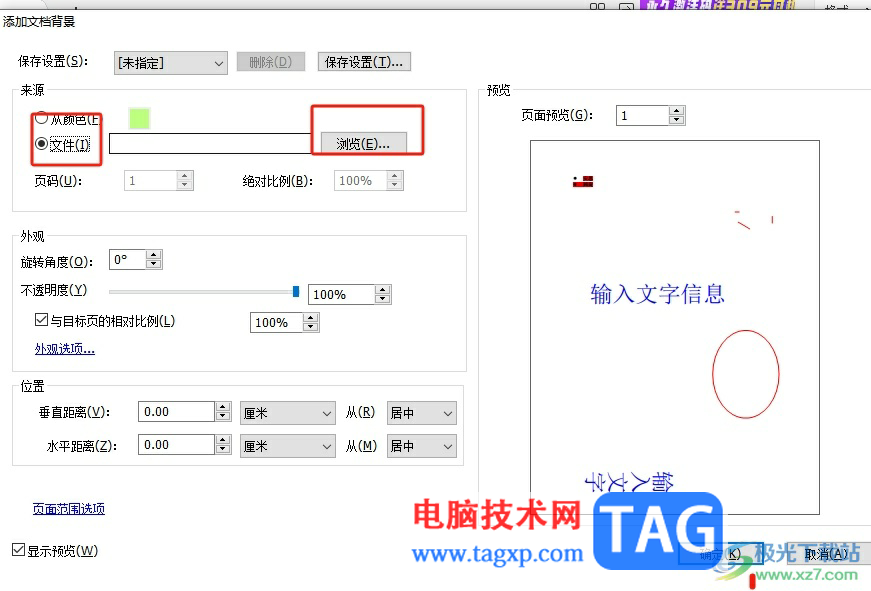Click the page preview thumbnail
Image resolution: width=871 pixels, height=591 pixels.
point(675,327)
